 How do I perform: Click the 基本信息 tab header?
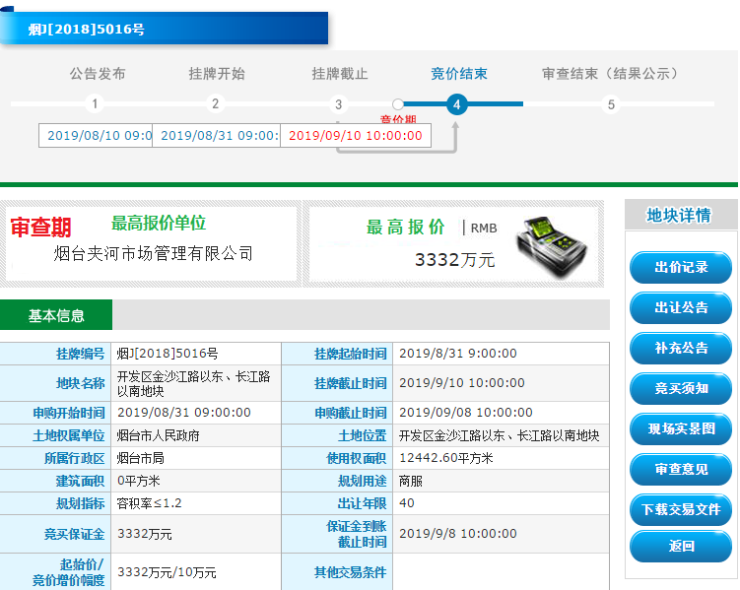pyautogui.click(x=56, y=315)
